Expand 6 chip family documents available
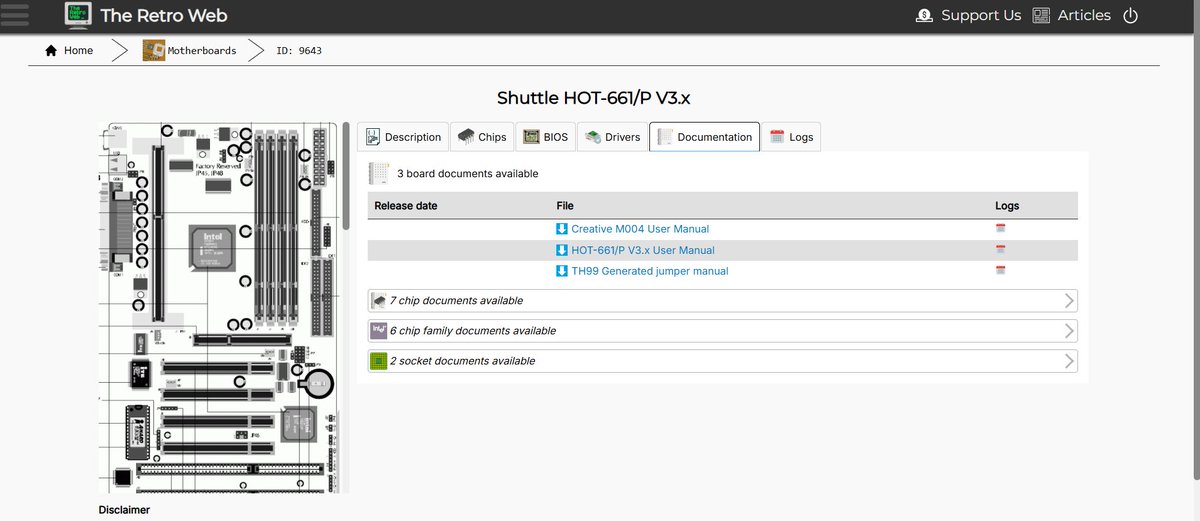The height and width of the screenshot is (521, 1200). (x=723, y=330)
